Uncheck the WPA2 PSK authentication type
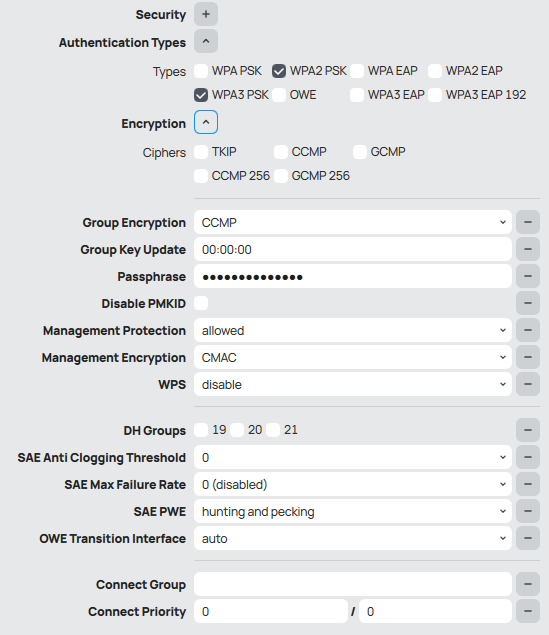Screen dimensions: 549x635 click(x=279, y=71)
